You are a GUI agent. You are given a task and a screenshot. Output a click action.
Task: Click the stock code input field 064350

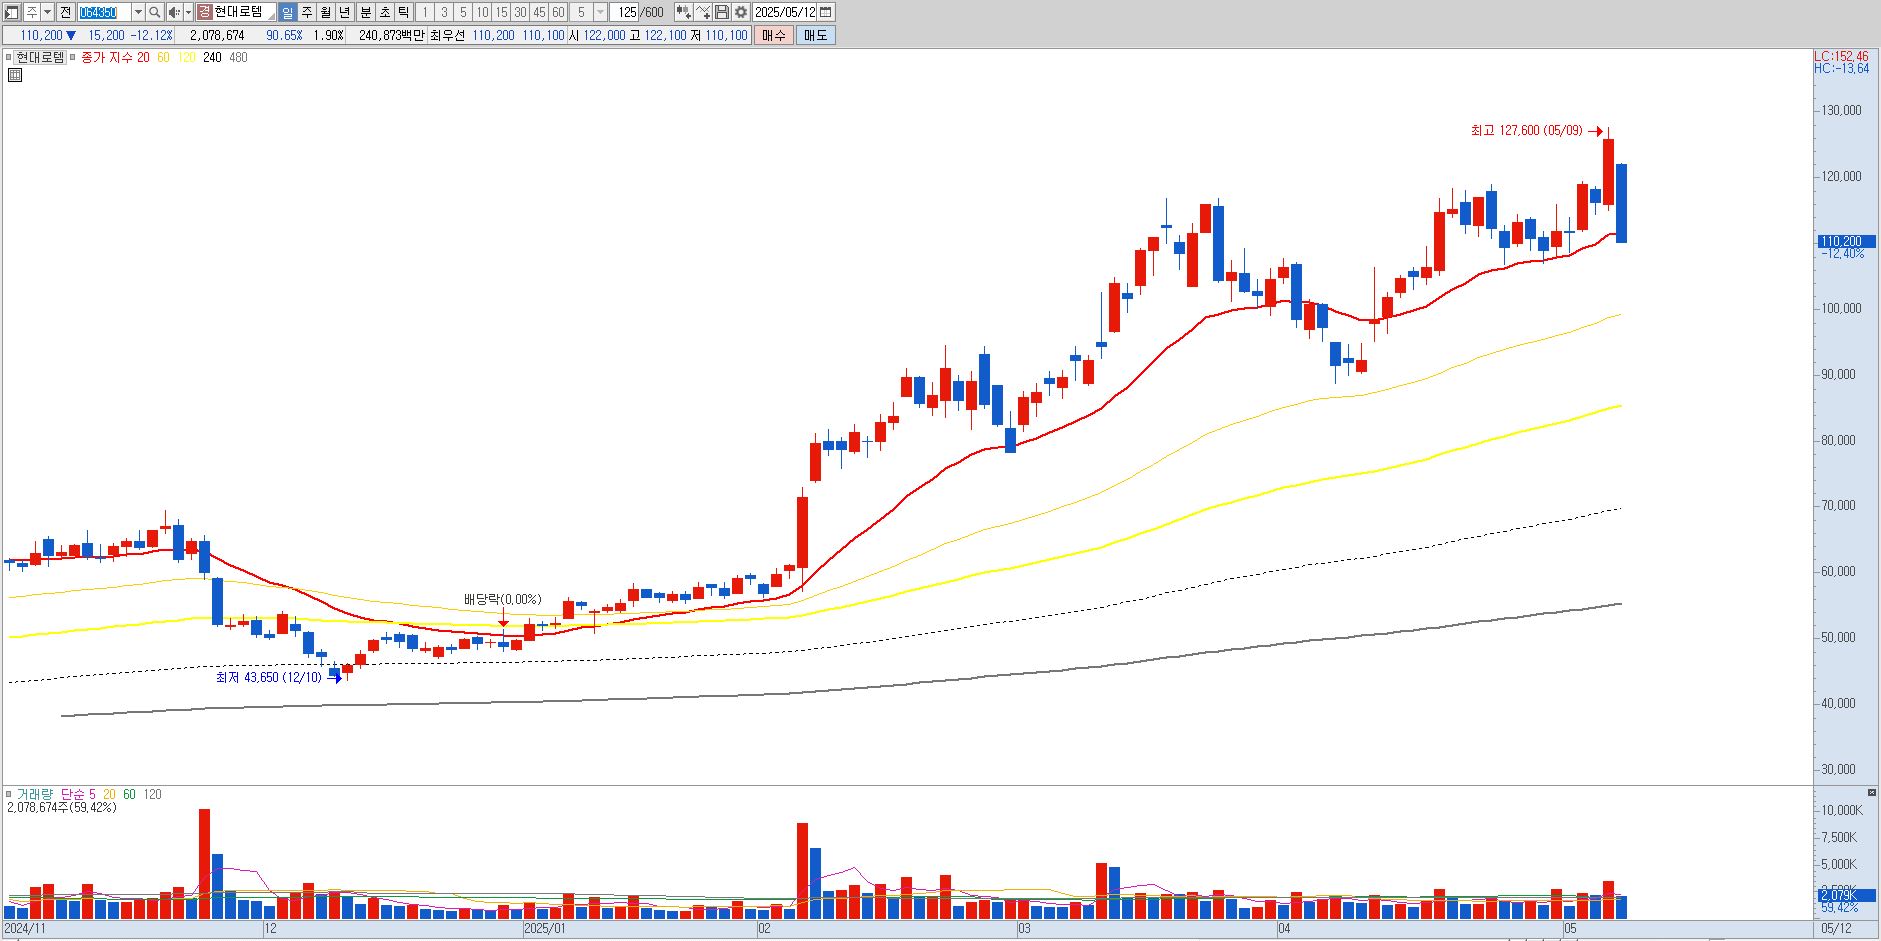104,12
